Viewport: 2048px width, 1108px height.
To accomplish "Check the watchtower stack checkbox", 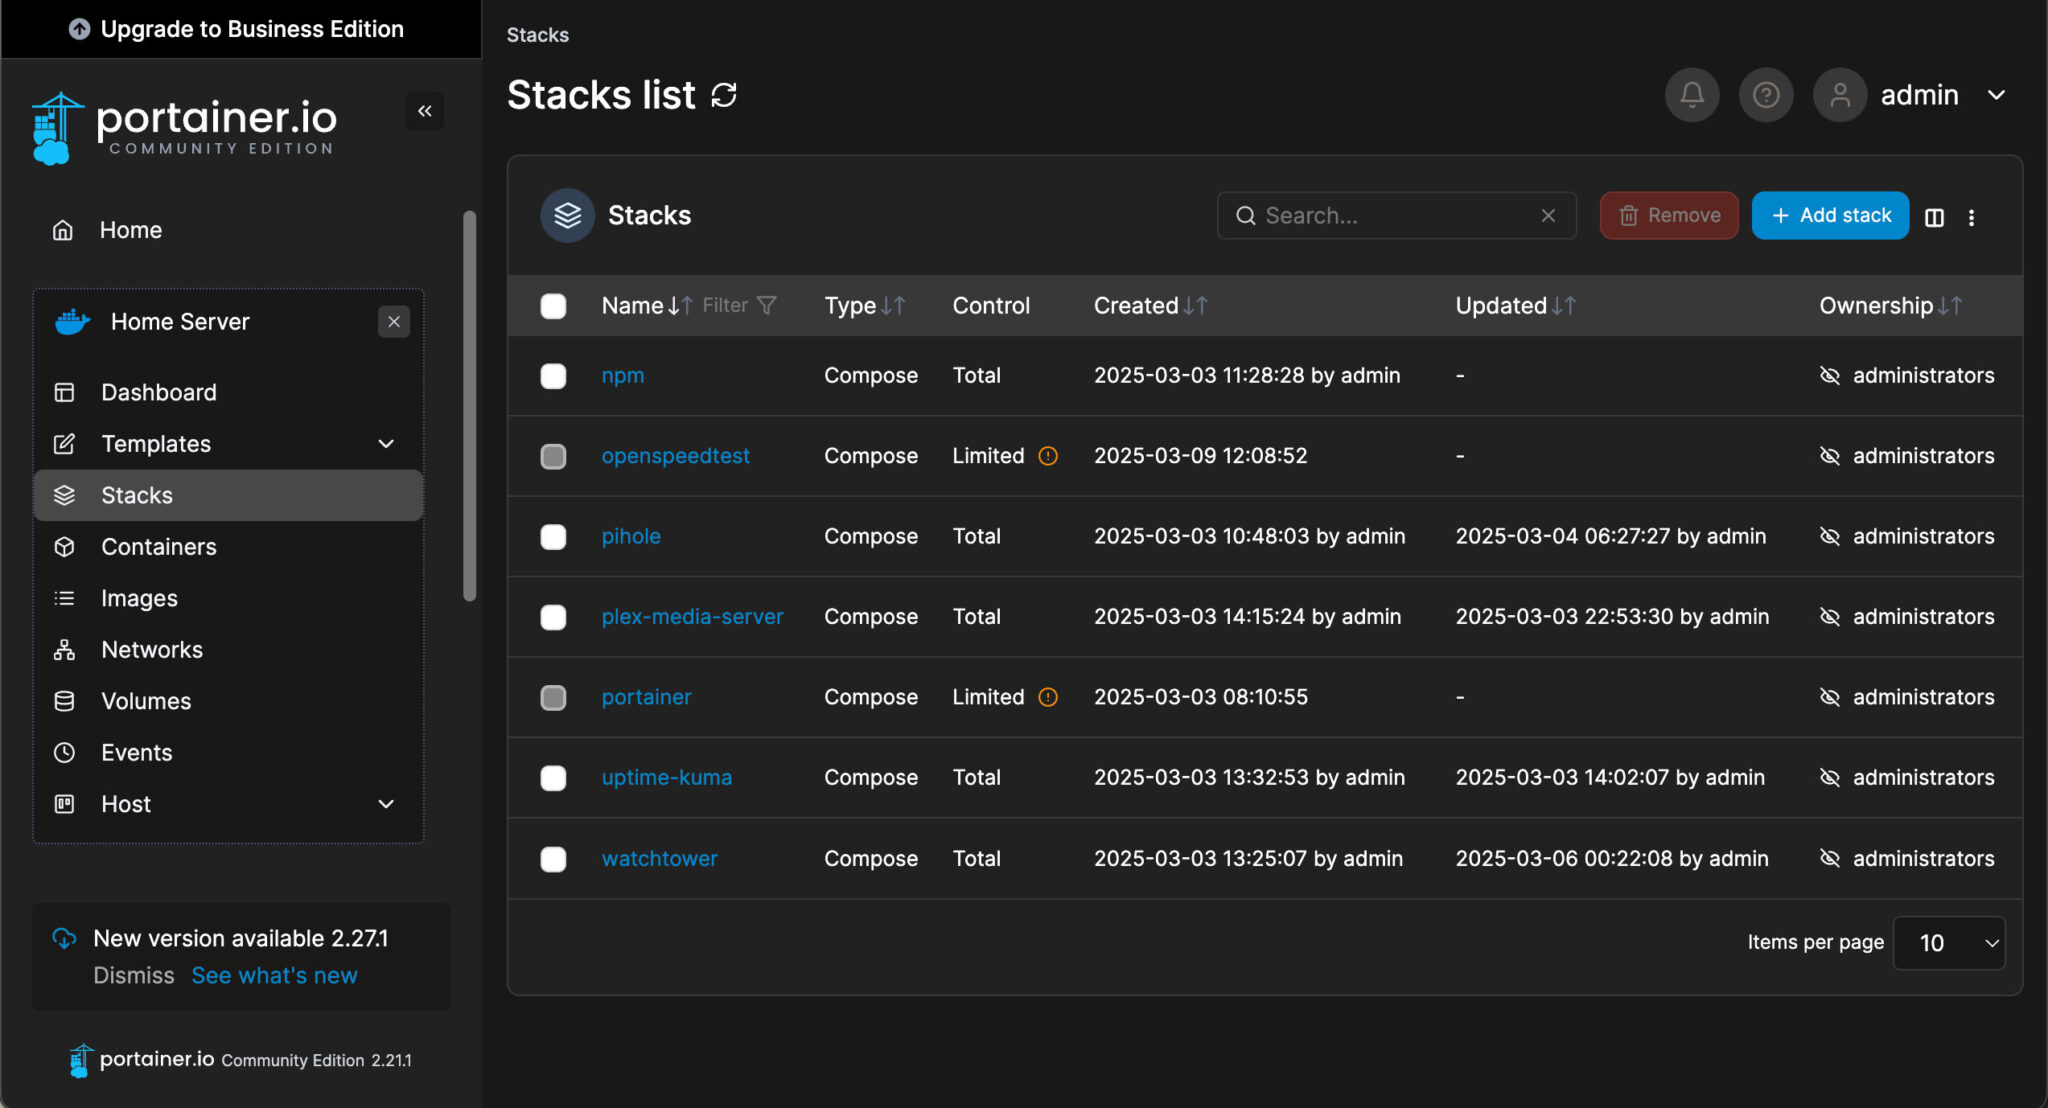I will click(x=553, y=859).
